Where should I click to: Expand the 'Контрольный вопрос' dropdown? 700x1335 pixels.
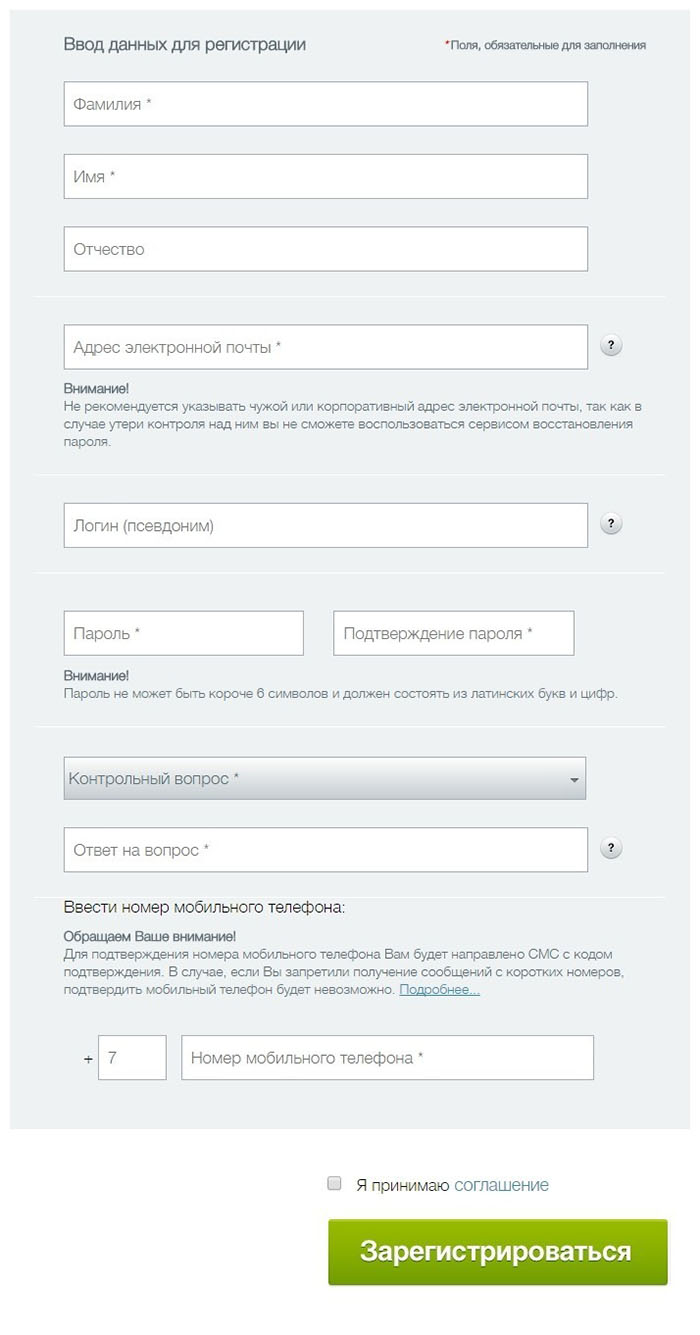click(x=325, y=778)
